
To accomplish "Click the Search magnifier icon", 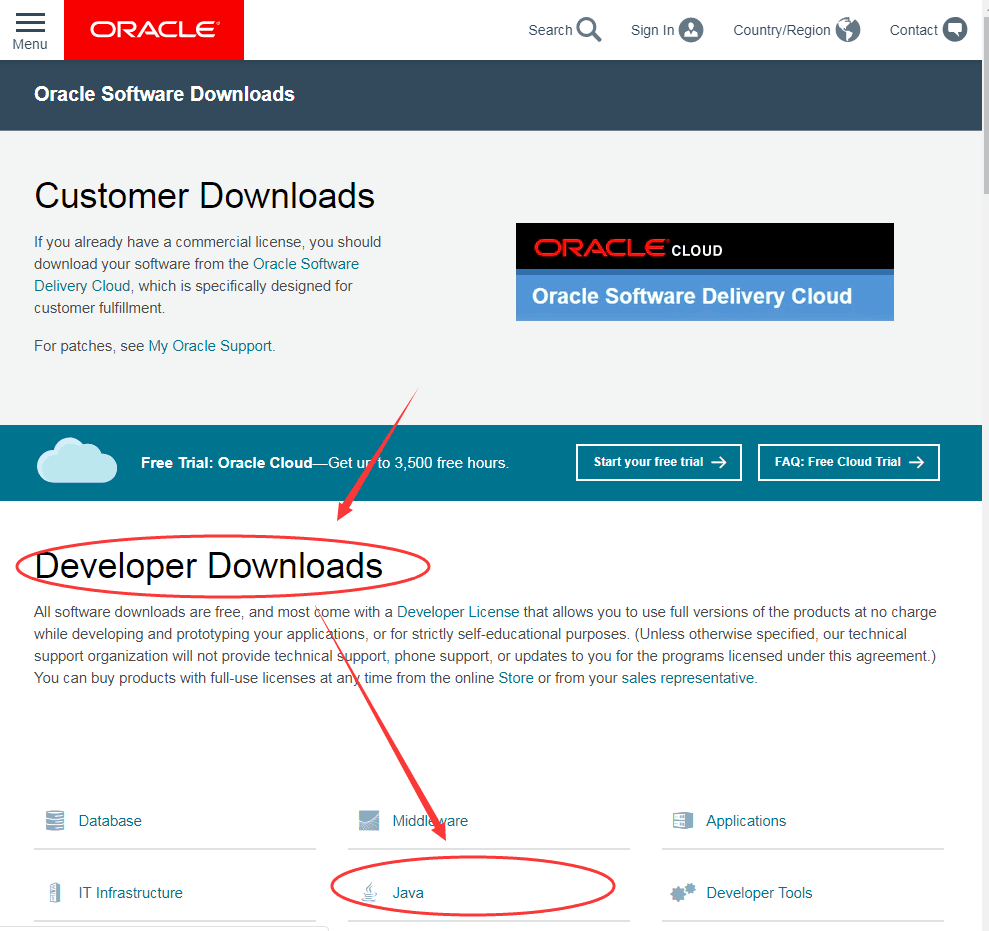I will coord(589,30).
